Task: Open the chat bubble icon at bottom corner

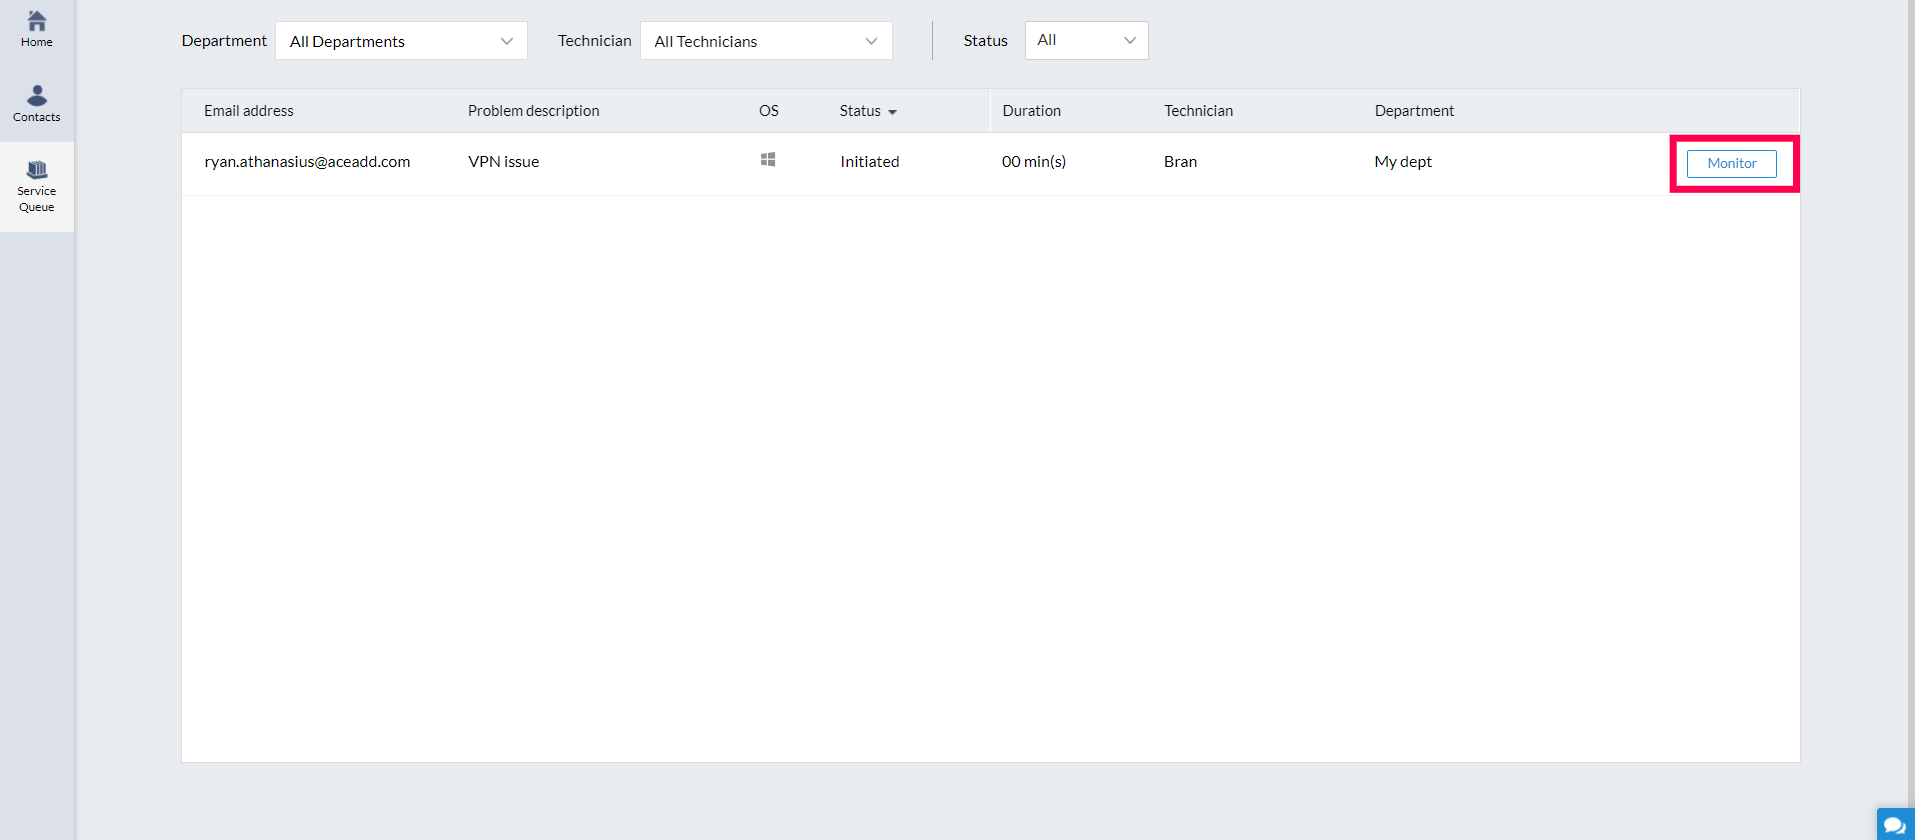Action: [1894, 824]
